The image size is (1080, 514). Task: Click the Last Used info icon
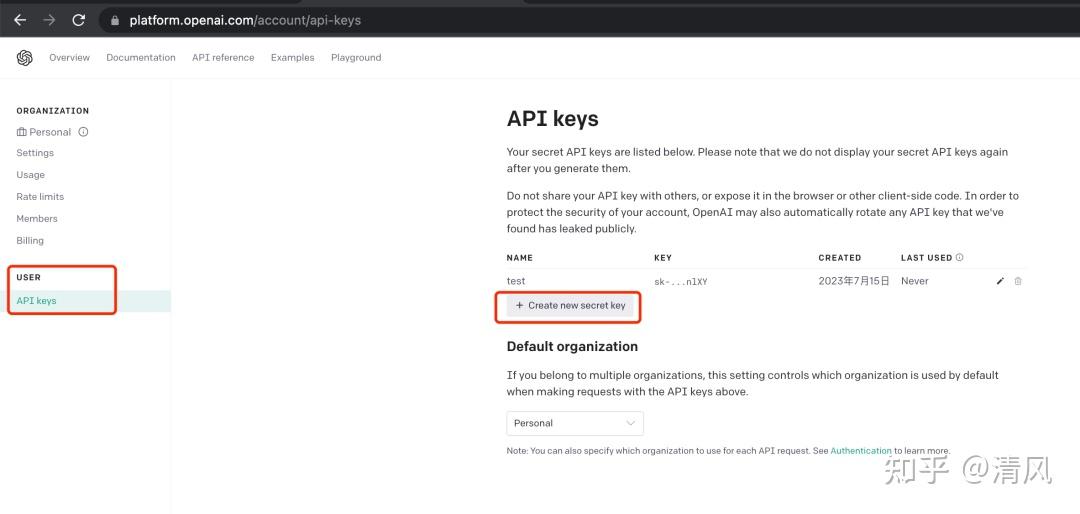point(959,258)
